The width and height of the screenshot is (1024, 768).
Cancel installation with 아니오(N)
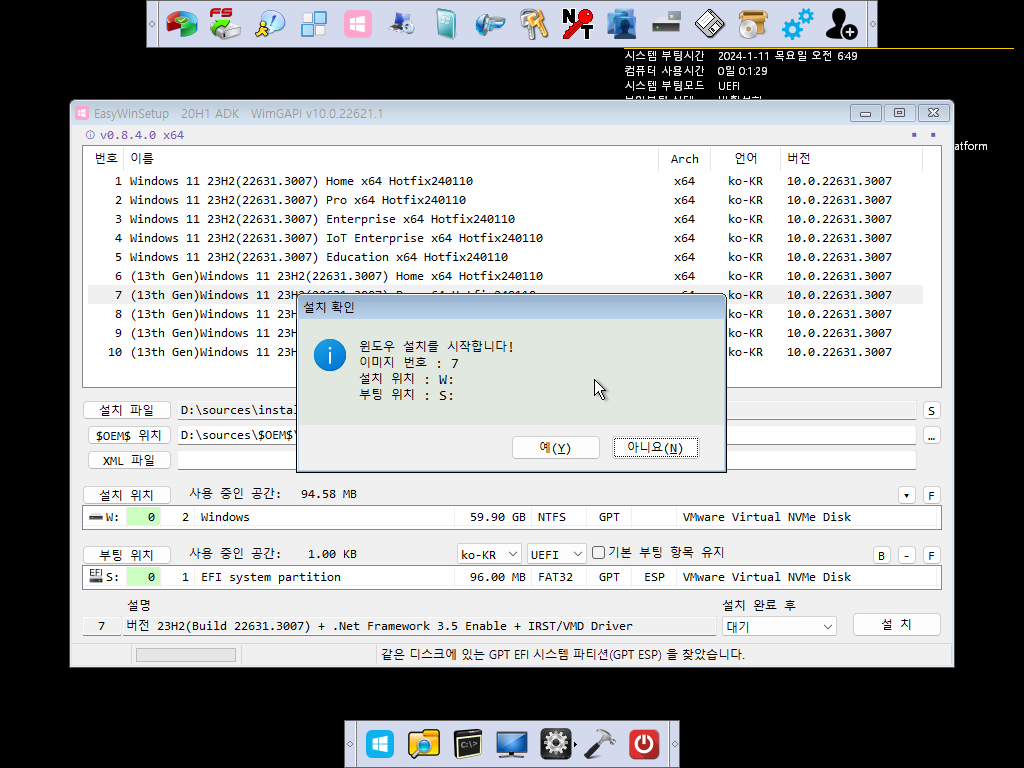point(656,447)
